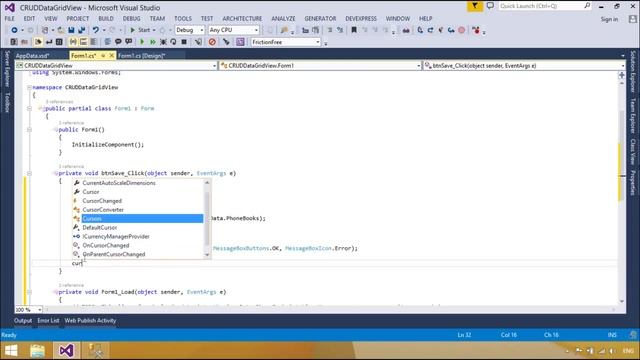This screenshot has width=640, height=360.
Task: Select OnCursorChanged in the IntelliSense list
Action: [x=138, y=246]
